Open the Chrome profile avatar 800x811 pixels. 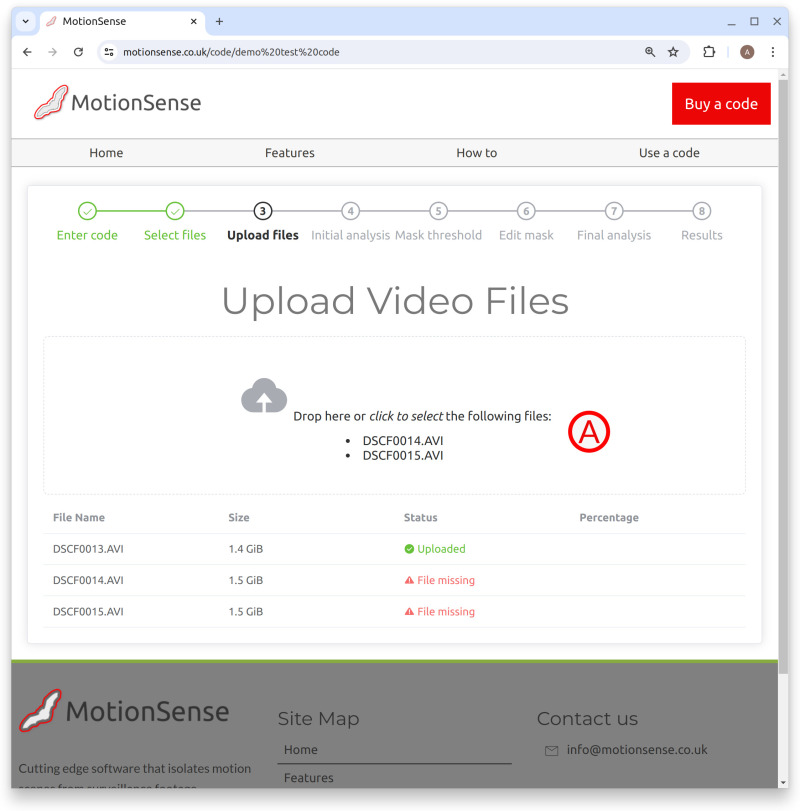(747, 52)
